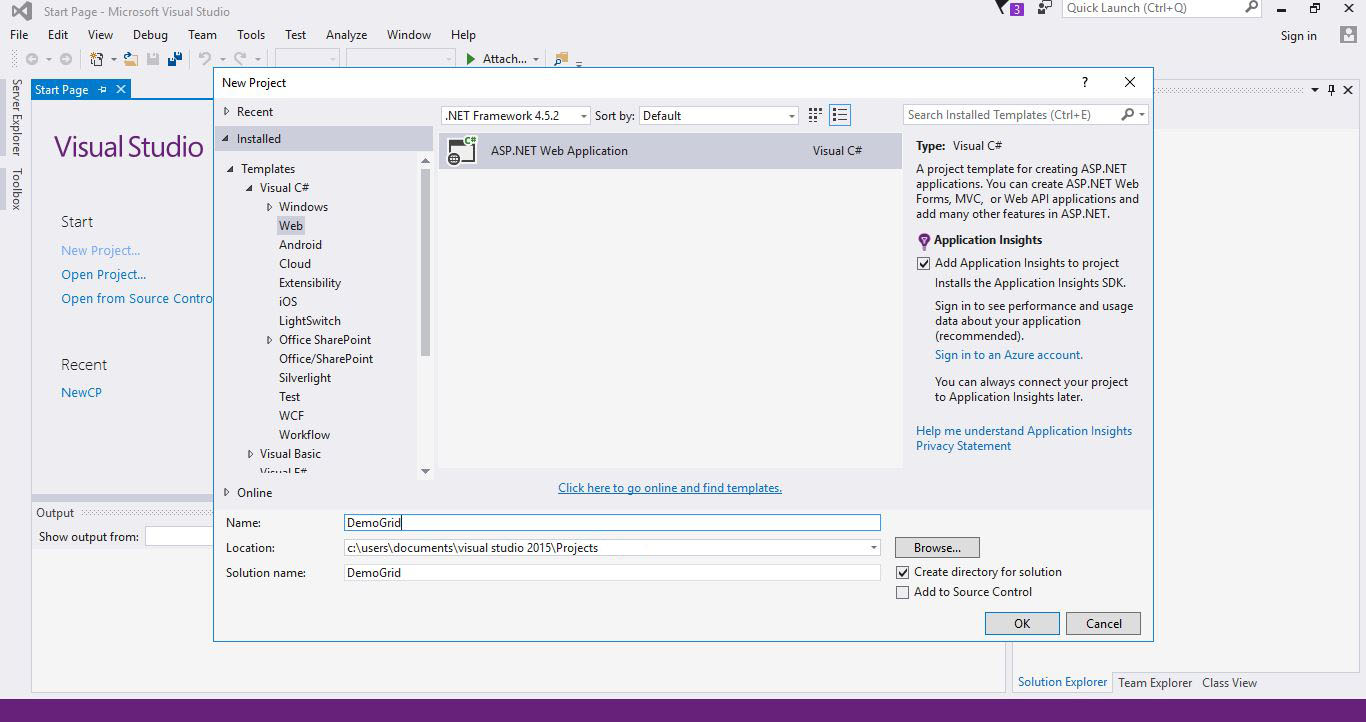Click Help me understand Application Insights link

point(1024,431)
